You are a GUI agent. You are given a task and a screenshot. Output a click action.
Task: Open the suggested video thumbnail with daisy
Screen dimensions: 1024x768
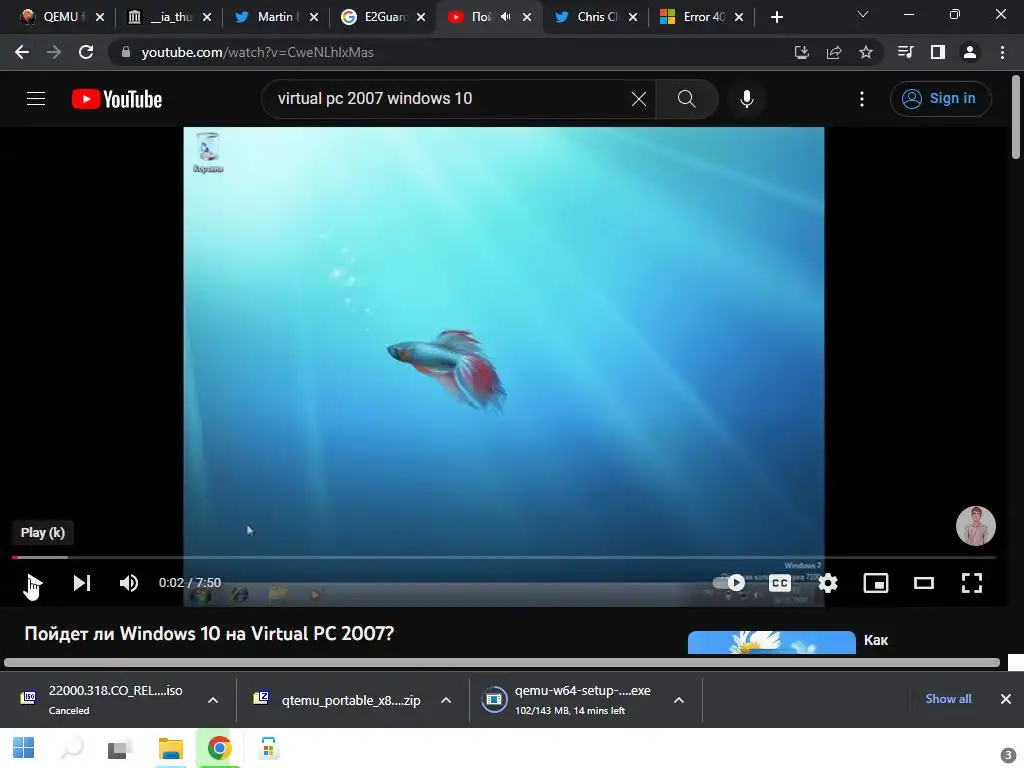771,642
